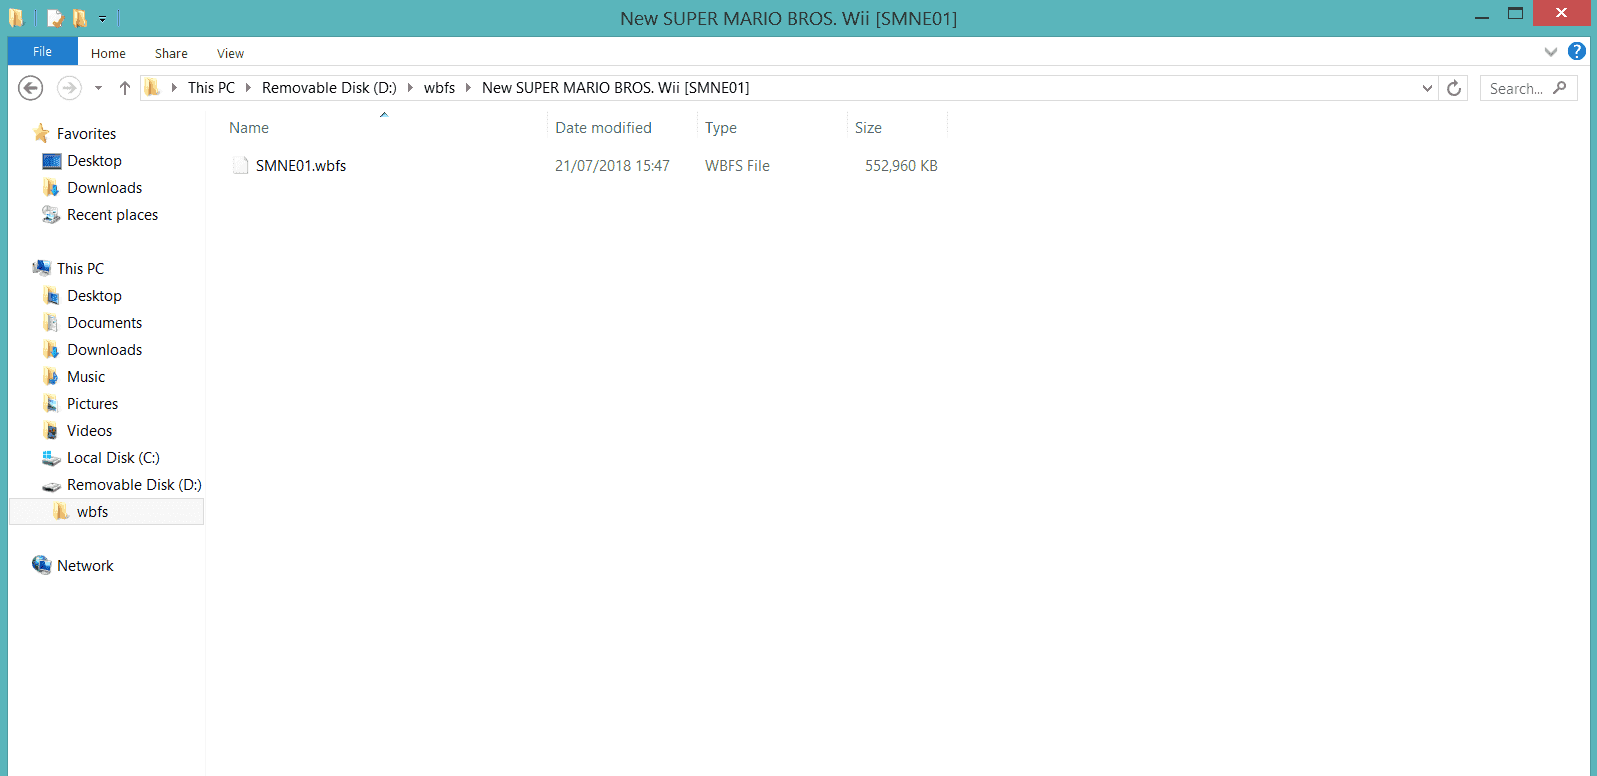
Task: Switch to the Share ribbon tab
Action: (171, 53)
